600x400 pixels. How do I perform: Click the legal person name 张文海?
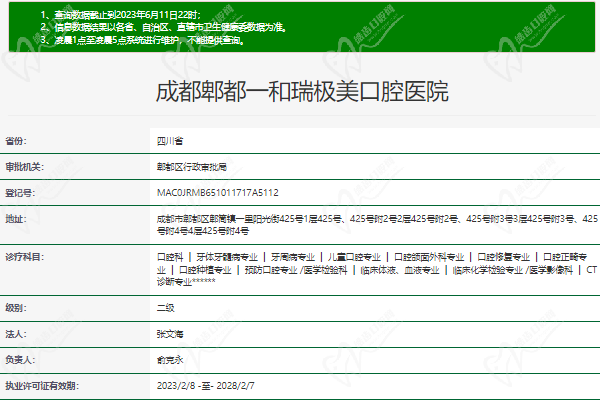pos(170,334)
